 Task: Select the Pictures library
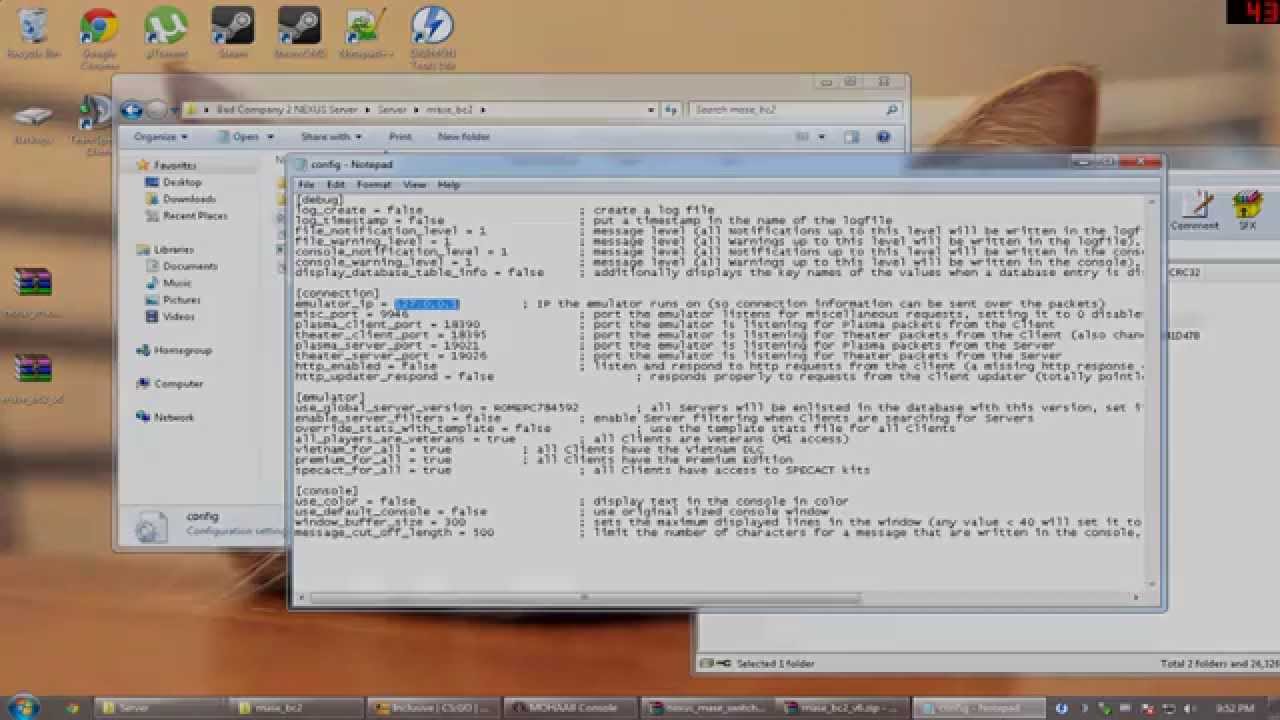click(182, 300)
